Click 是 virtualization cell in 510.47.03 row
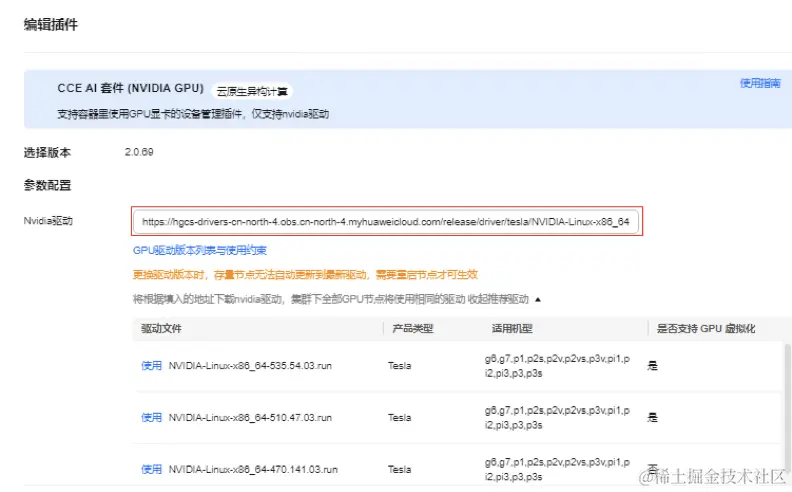This screenshot has width=792, height=492. click(653, 417)
